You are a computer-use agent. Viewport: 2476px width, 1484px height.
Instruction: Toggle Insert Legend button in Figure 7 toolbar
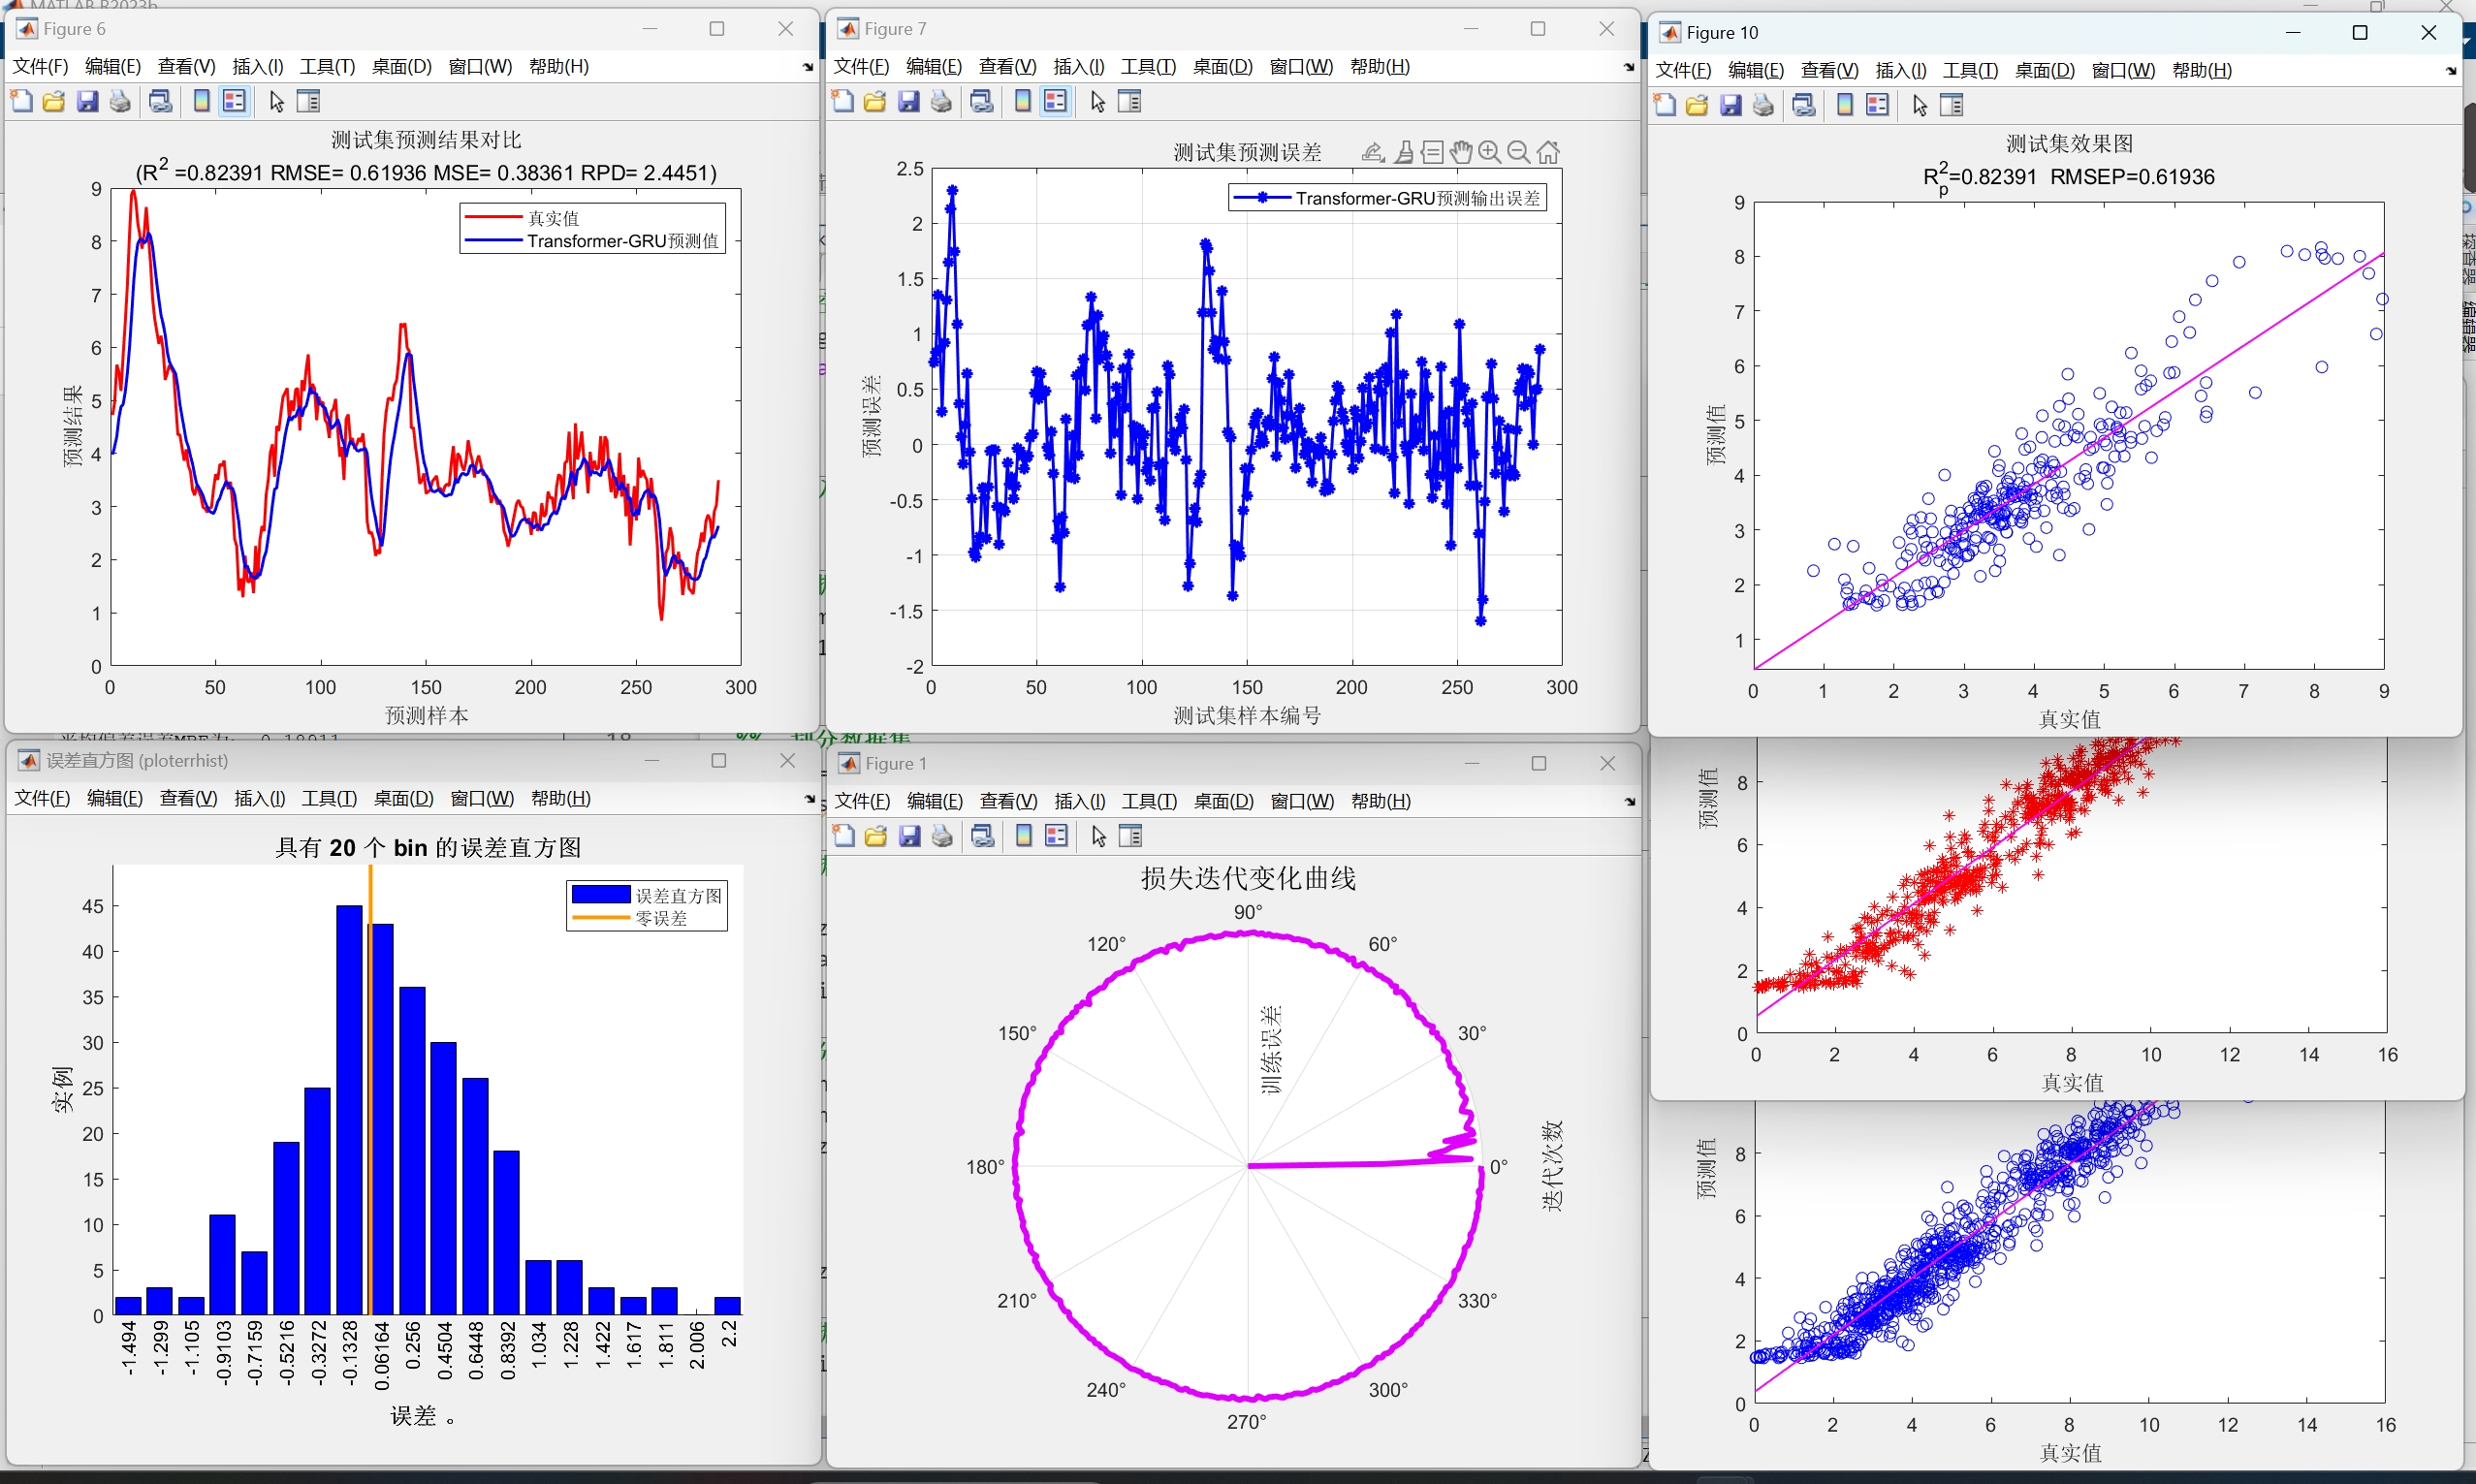click(1055, 101)
